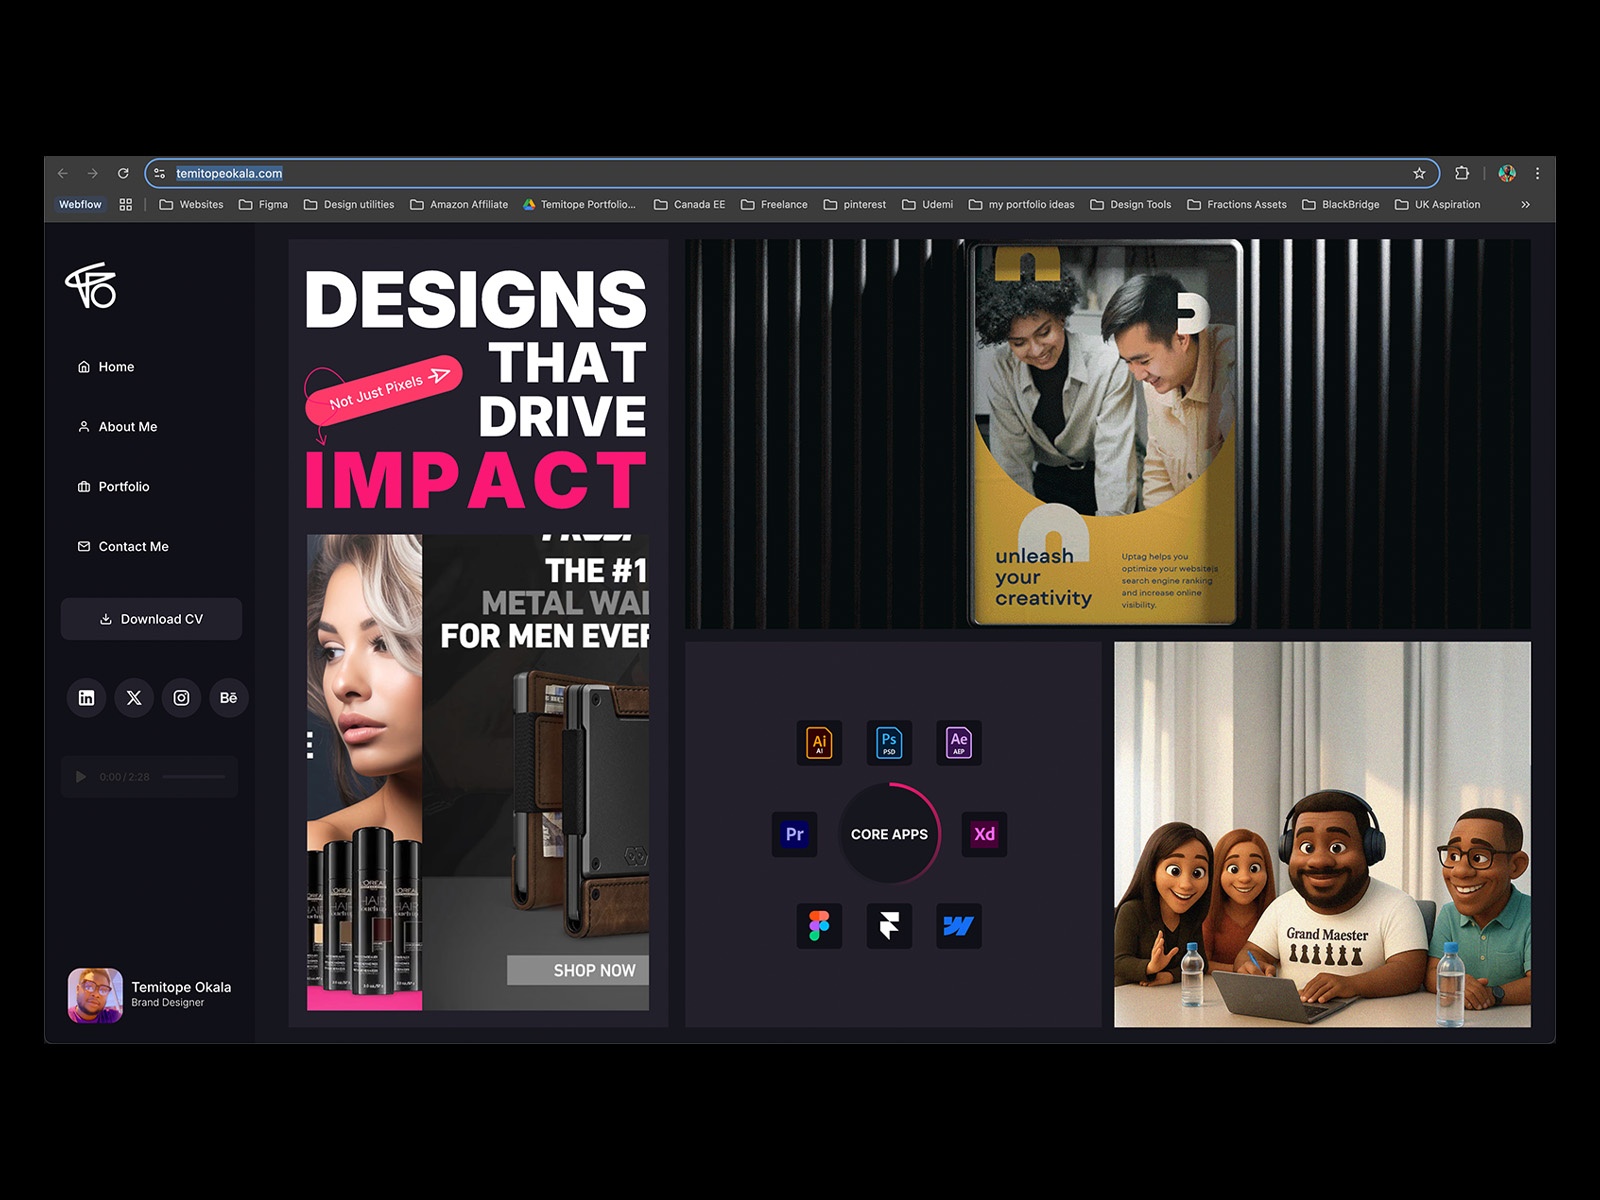Viewport: 1600px width, 1200px height.
Task: Open the Behance social icon
Action: pyautogui.click(x=229, y=698)
